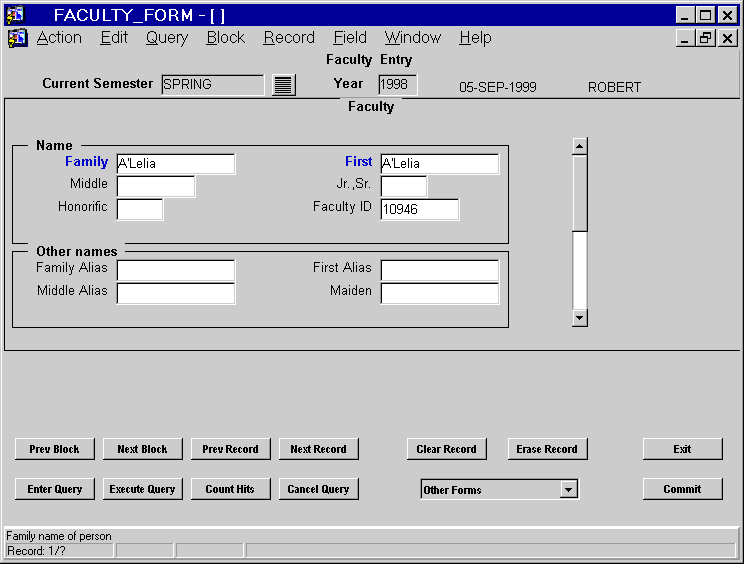
Task: Open the Record menu
Action: 289,37
